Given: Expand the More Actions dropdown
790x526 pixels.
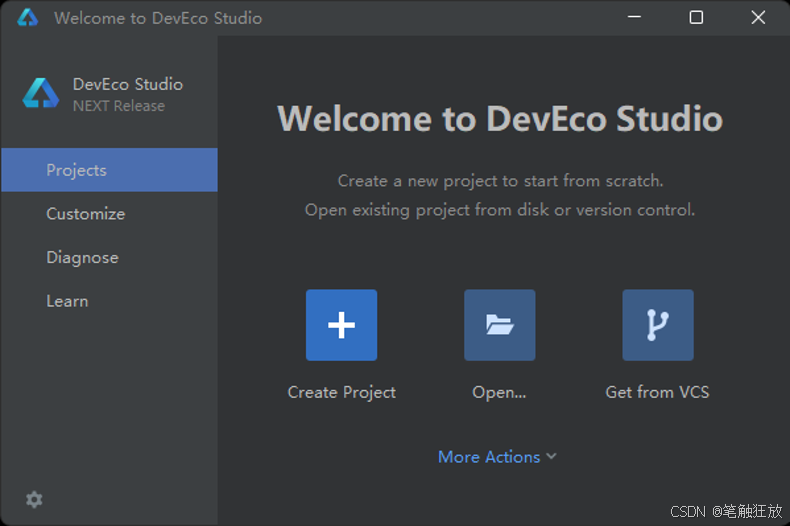Looking at the screenshot, I should (x=497, y=456).
